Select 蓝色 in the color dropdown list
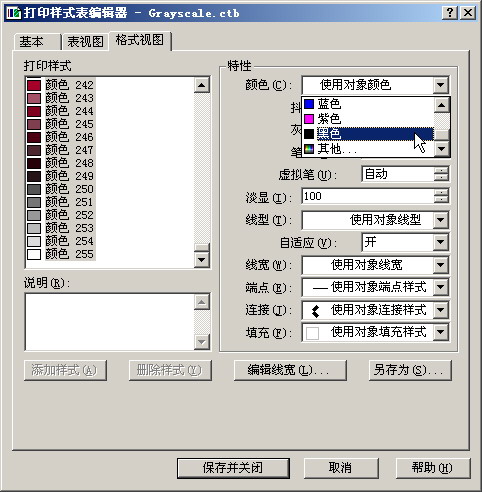This screenshot has width=482, height=492. 368,104
